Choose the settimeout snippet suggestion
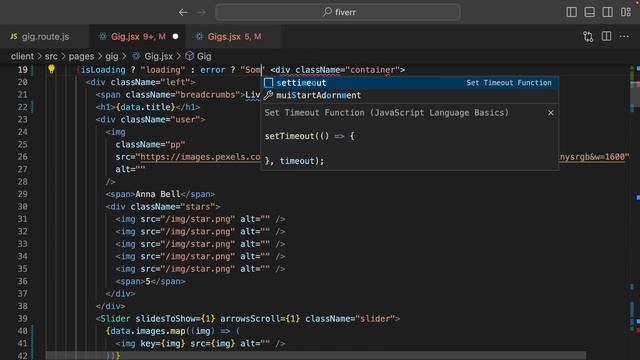 coord(410,83)
